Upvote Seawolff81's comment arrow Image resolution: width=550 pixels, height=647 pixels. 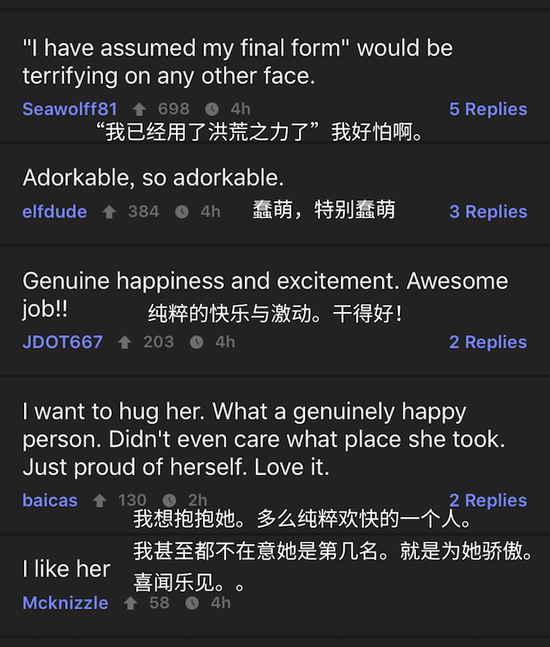pos(139,109)
